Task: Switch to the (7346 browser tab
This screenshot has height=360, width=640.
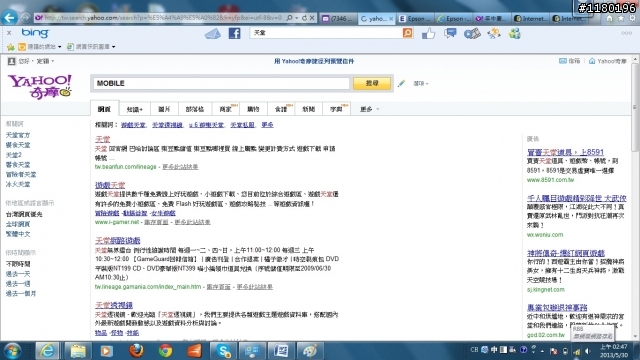Action: pyautogui.click(x=337, y=18)
